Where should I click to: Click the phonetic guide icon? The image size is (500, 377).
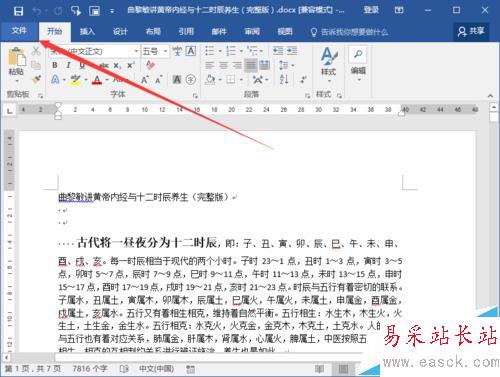[x=177, y=51]
